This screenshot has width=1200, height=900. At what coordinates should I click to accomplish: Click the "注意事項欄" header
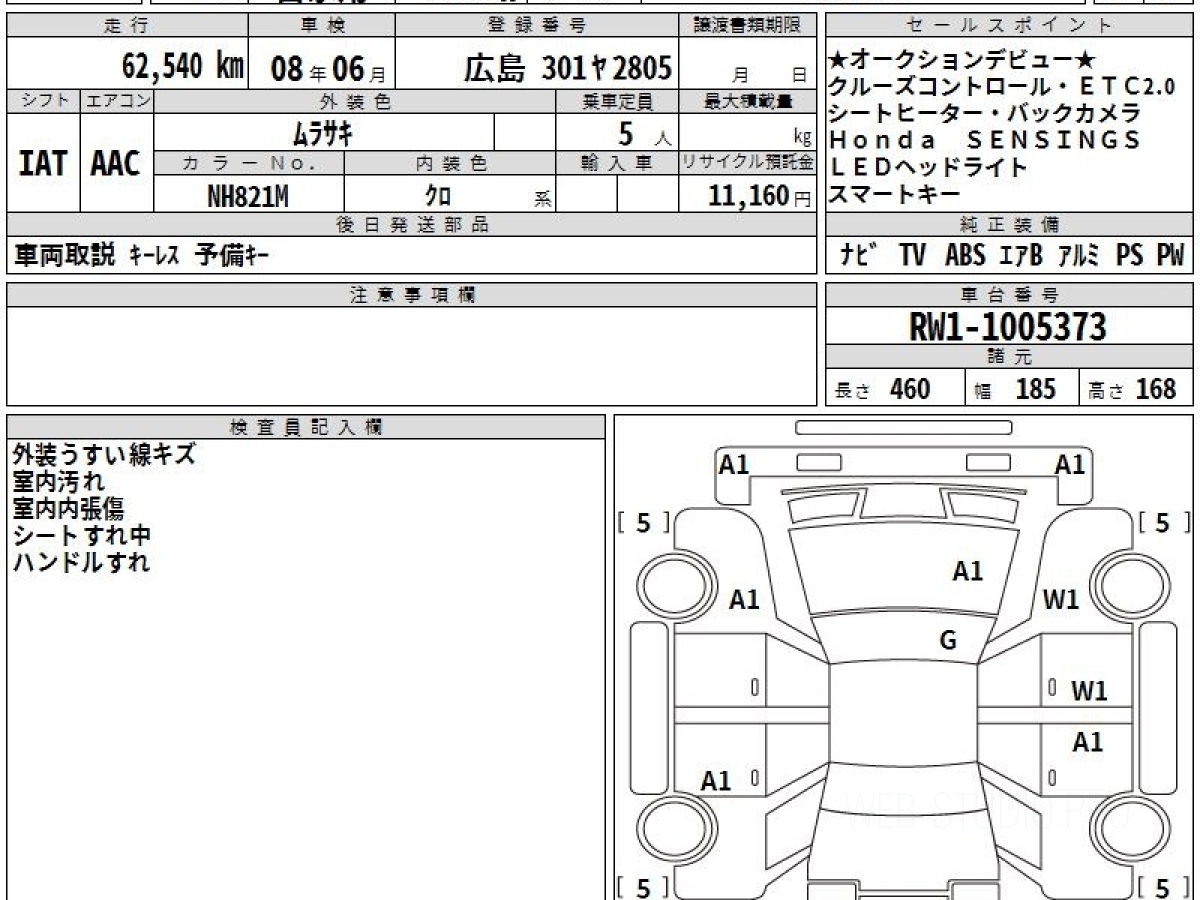click(412, 295)
